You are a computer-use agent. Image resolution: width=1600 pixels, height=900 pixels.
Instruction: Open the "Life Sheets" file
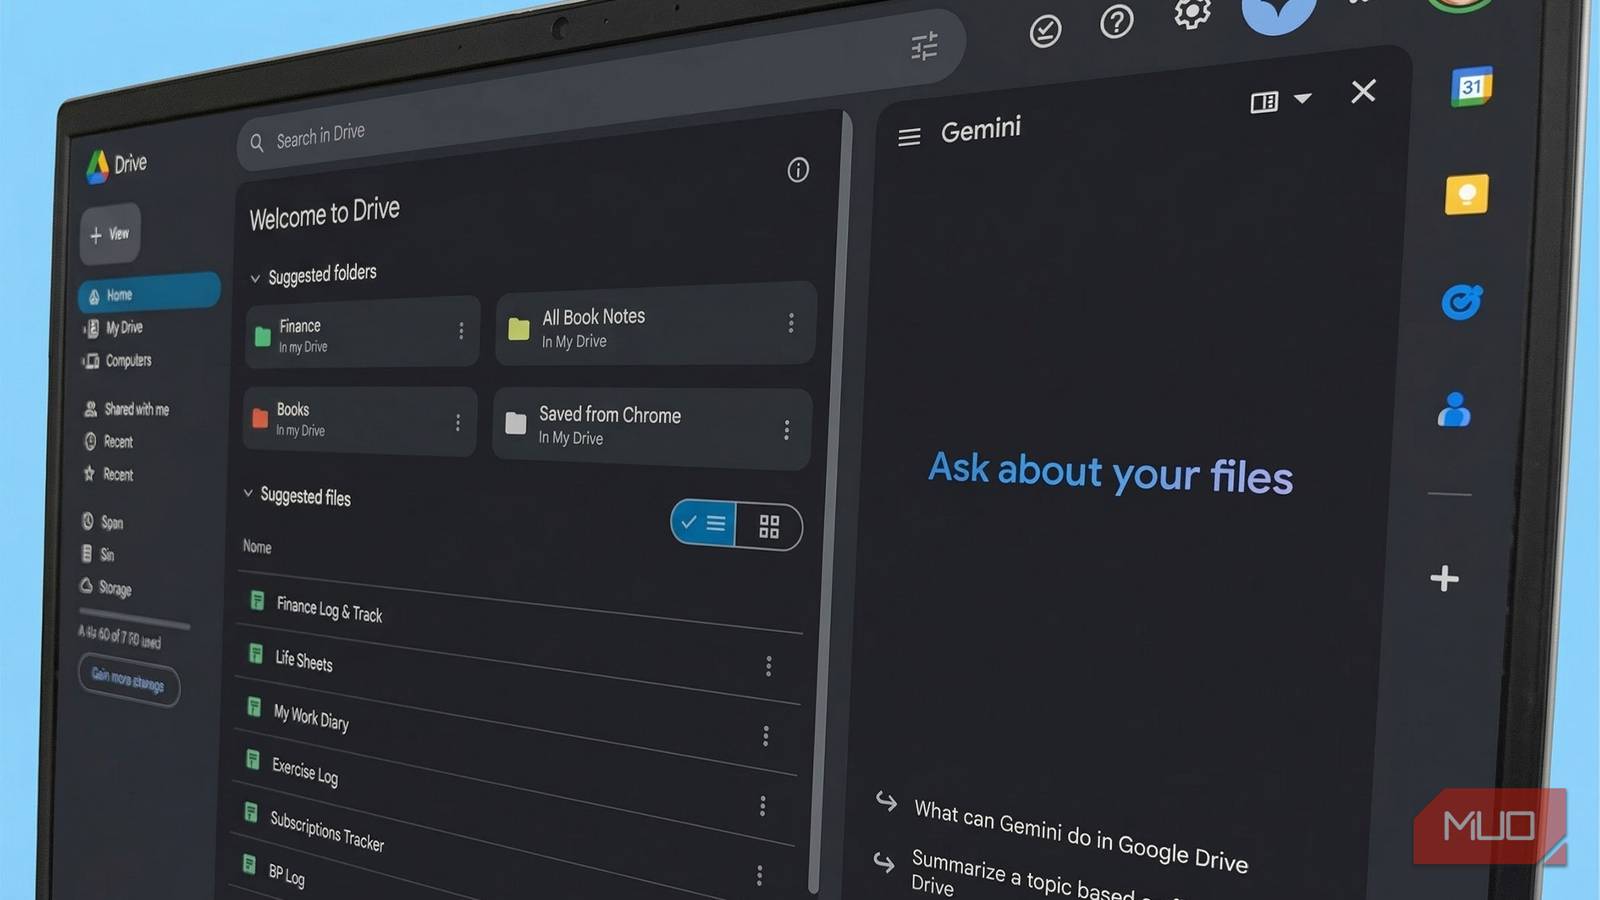[304, 660]
